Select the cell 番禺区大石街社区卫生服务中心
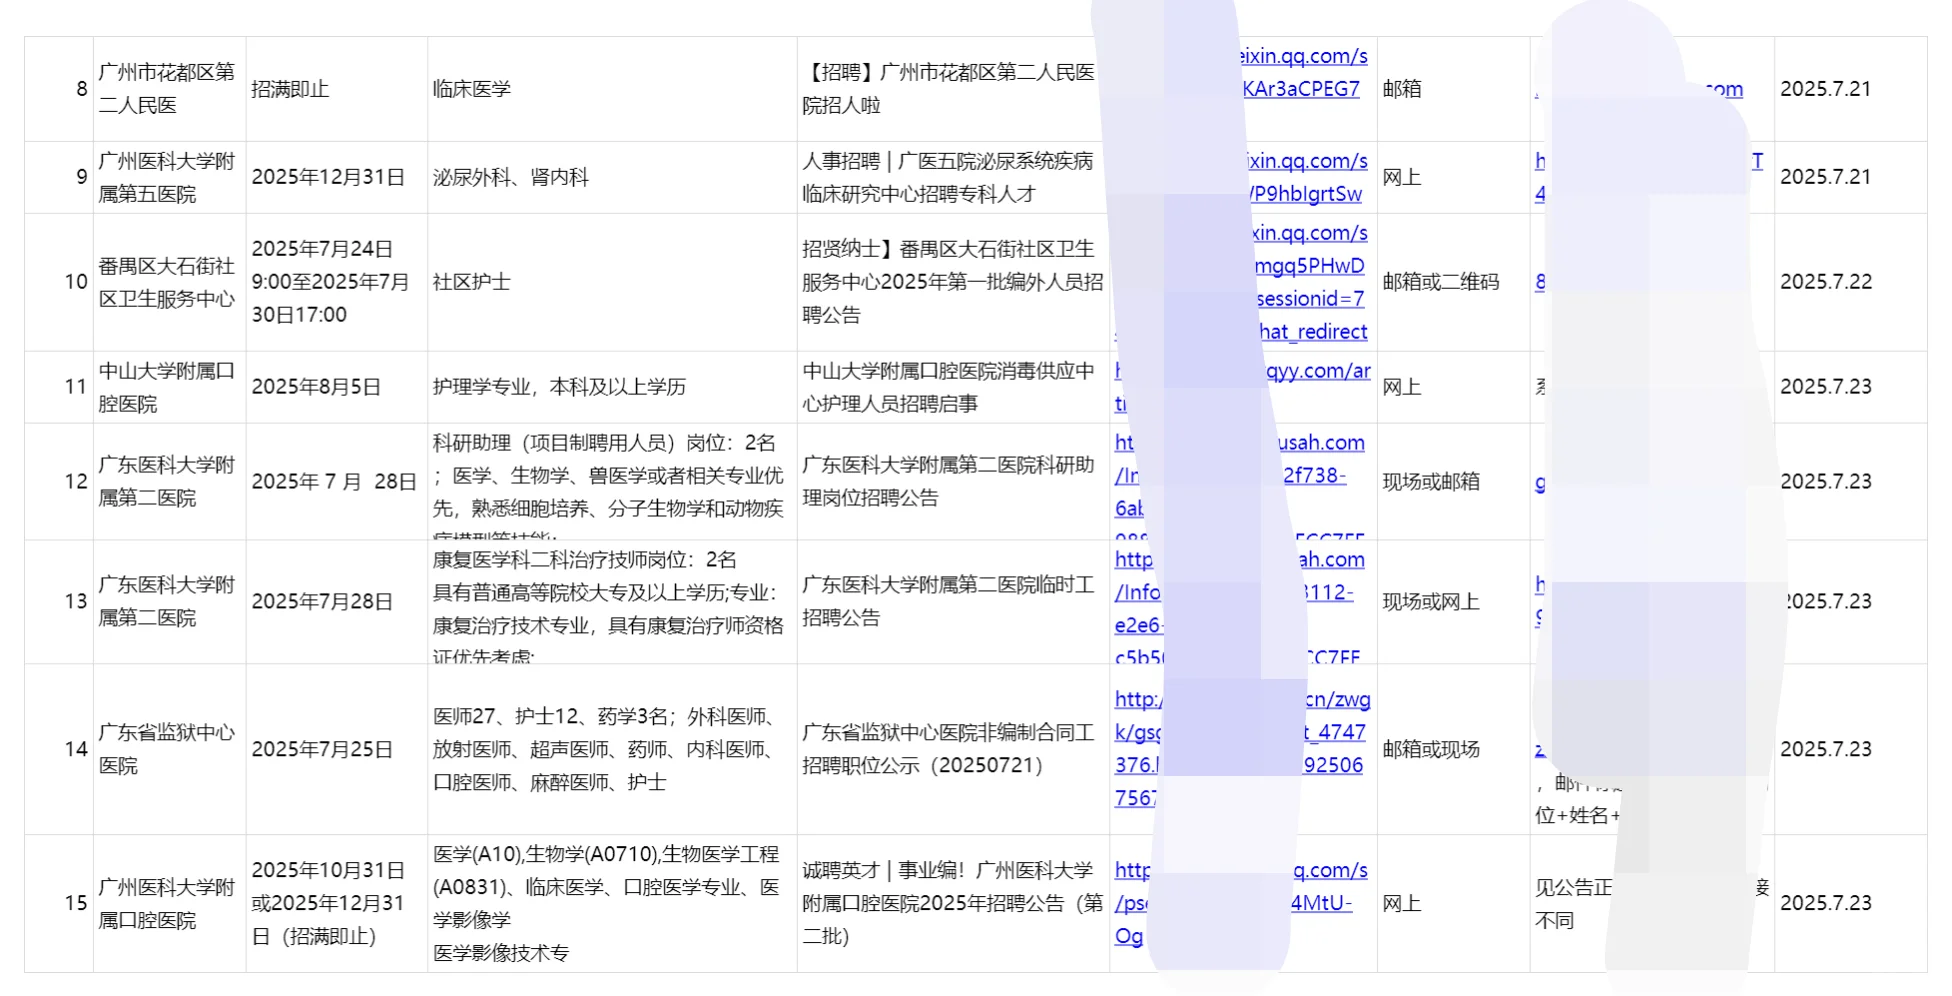 (169, 282)
